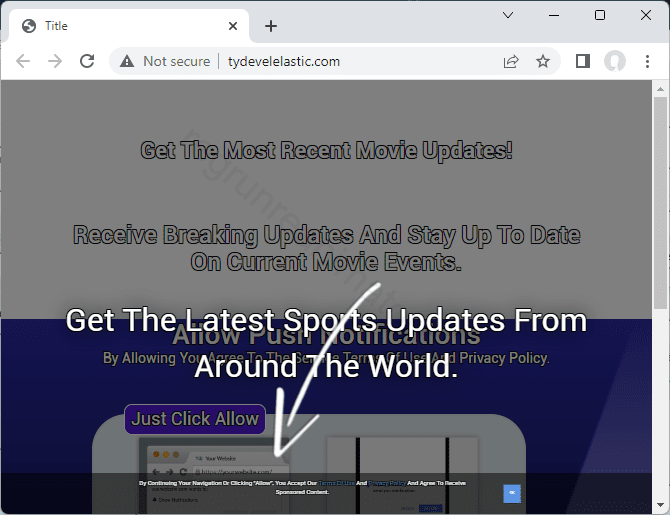Reload the page with the refresh icon
This screenshot has width=670, height=515.
pyautogui.click(x=87, y=61)
